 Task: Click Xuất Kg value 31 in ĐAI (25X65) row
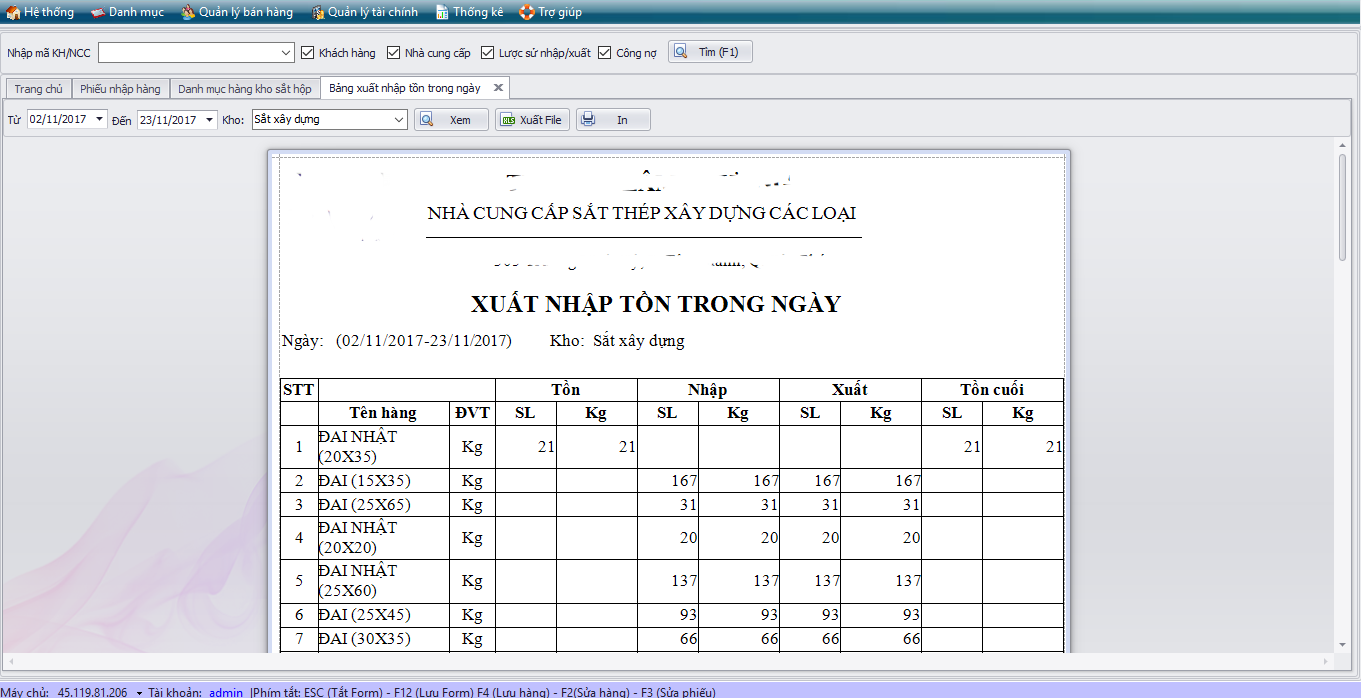click(x=911, y=505)
